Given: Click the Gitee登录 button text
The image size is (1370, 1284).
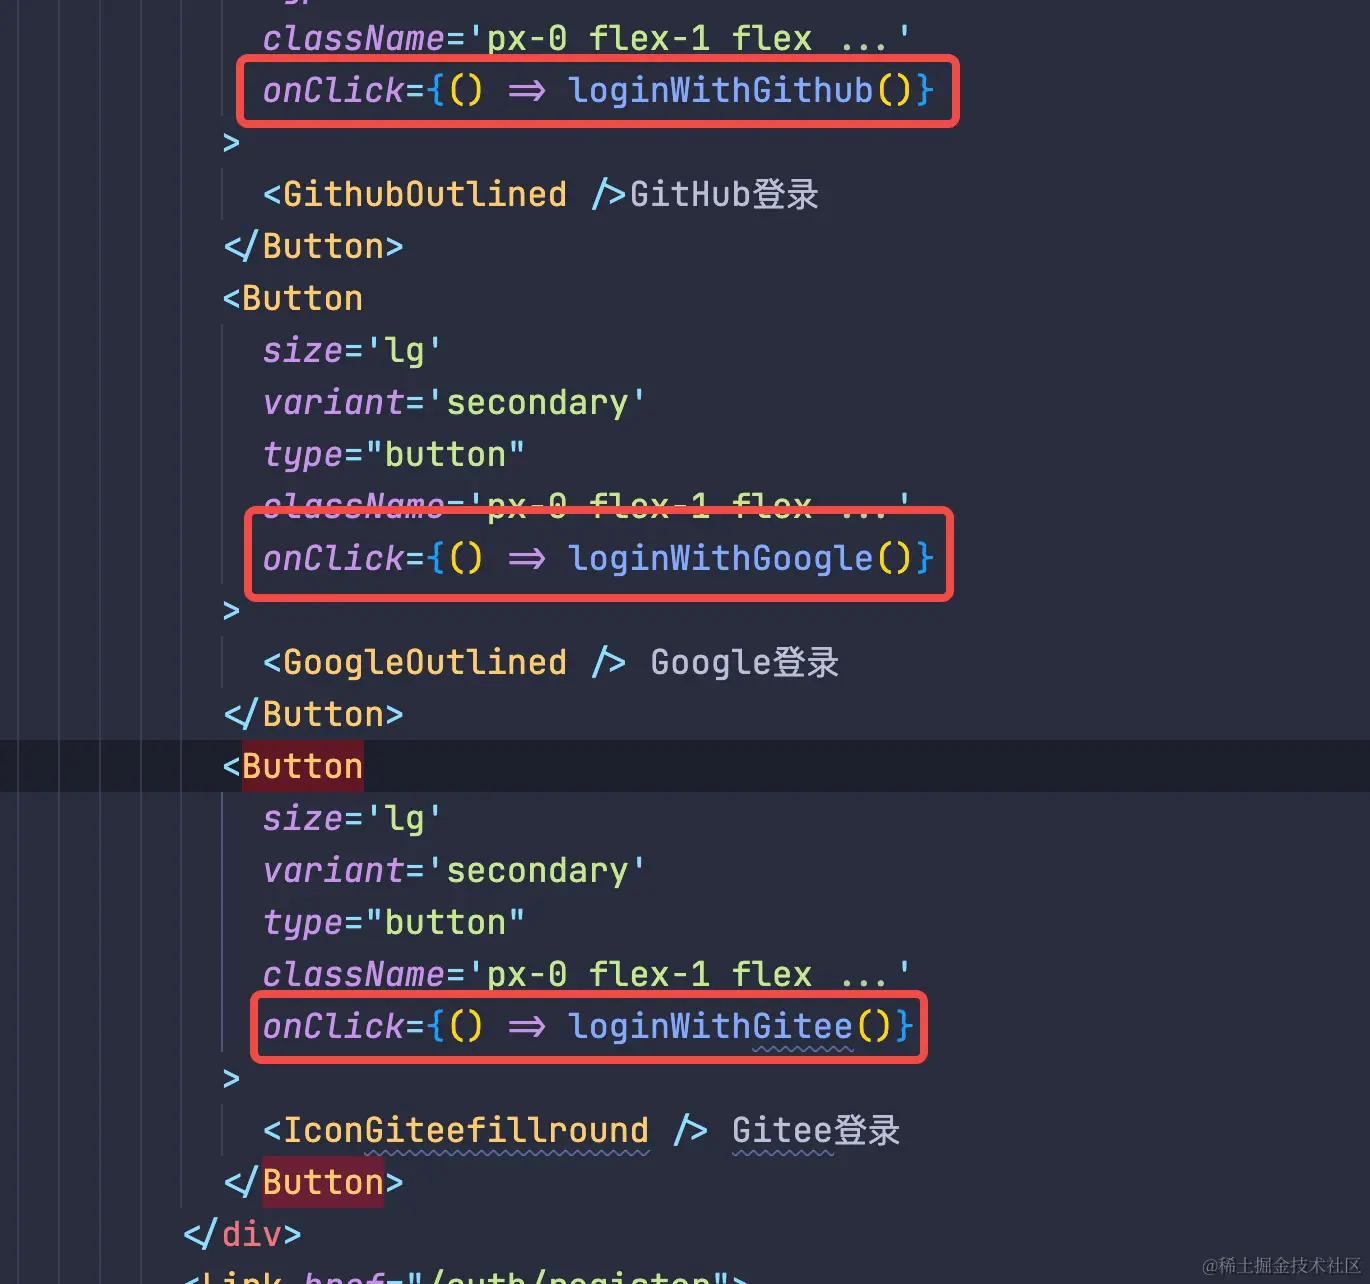Looking at the screenshot, I should (x=815, y=1130).
